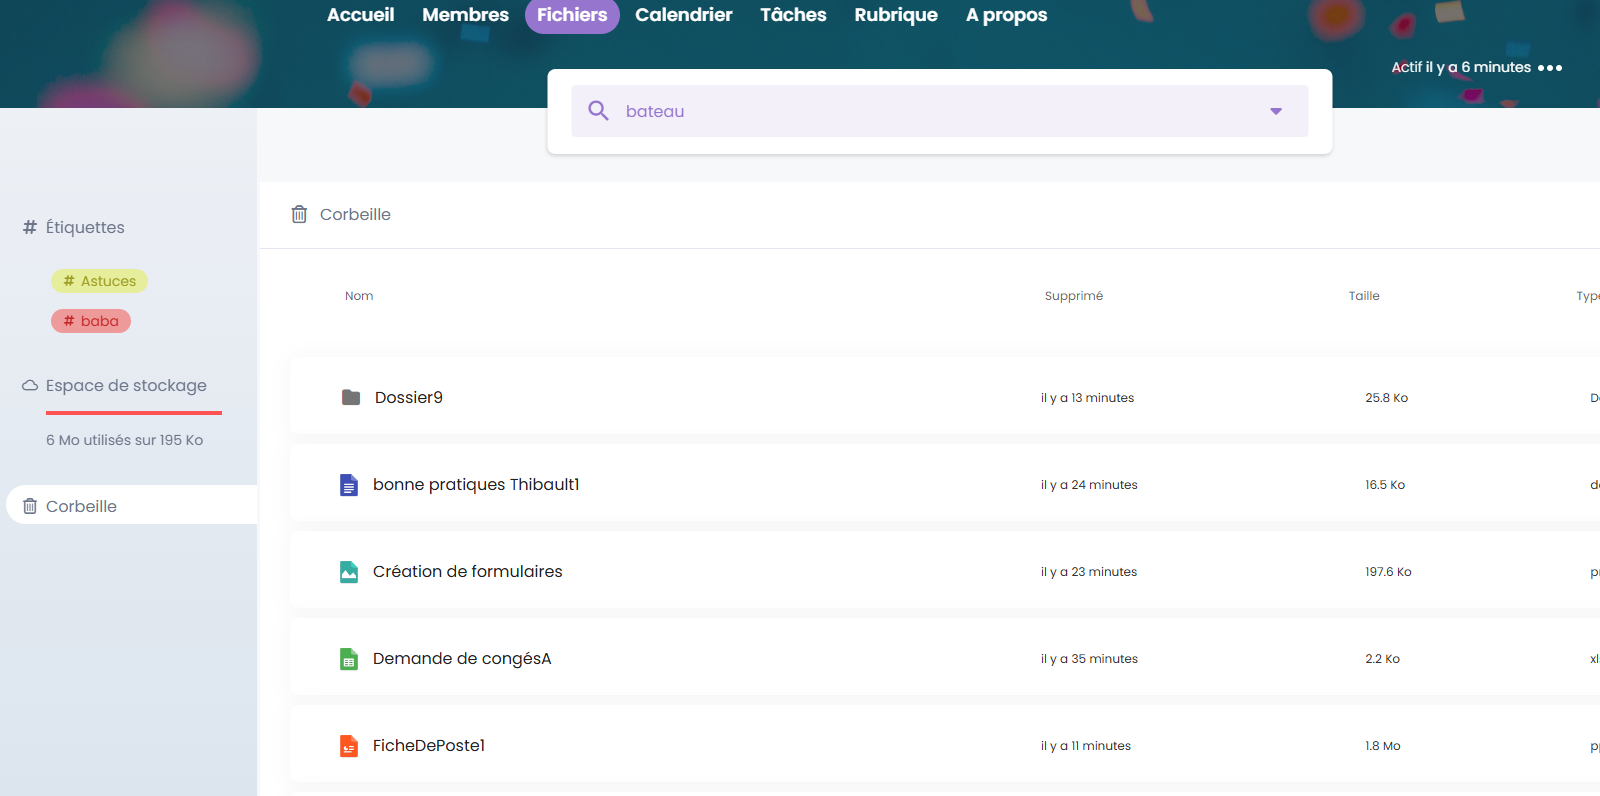Click the trash icon in Corbeille header
This screenshot has width=1600, height=796.
coord(299,214)
